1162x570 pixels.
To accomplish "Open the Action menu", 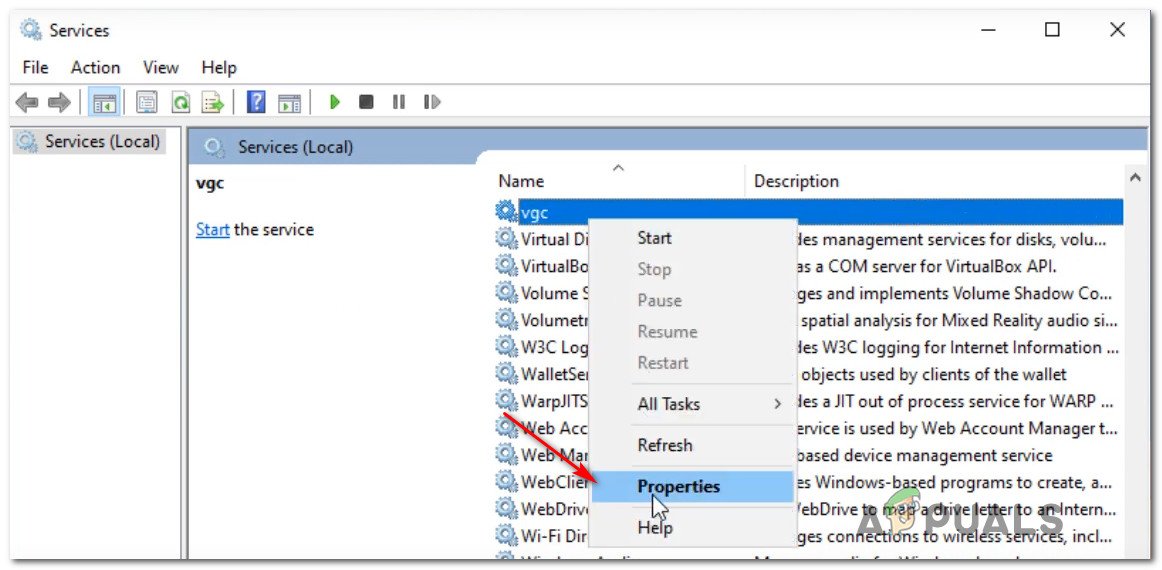I will (95, 67).
